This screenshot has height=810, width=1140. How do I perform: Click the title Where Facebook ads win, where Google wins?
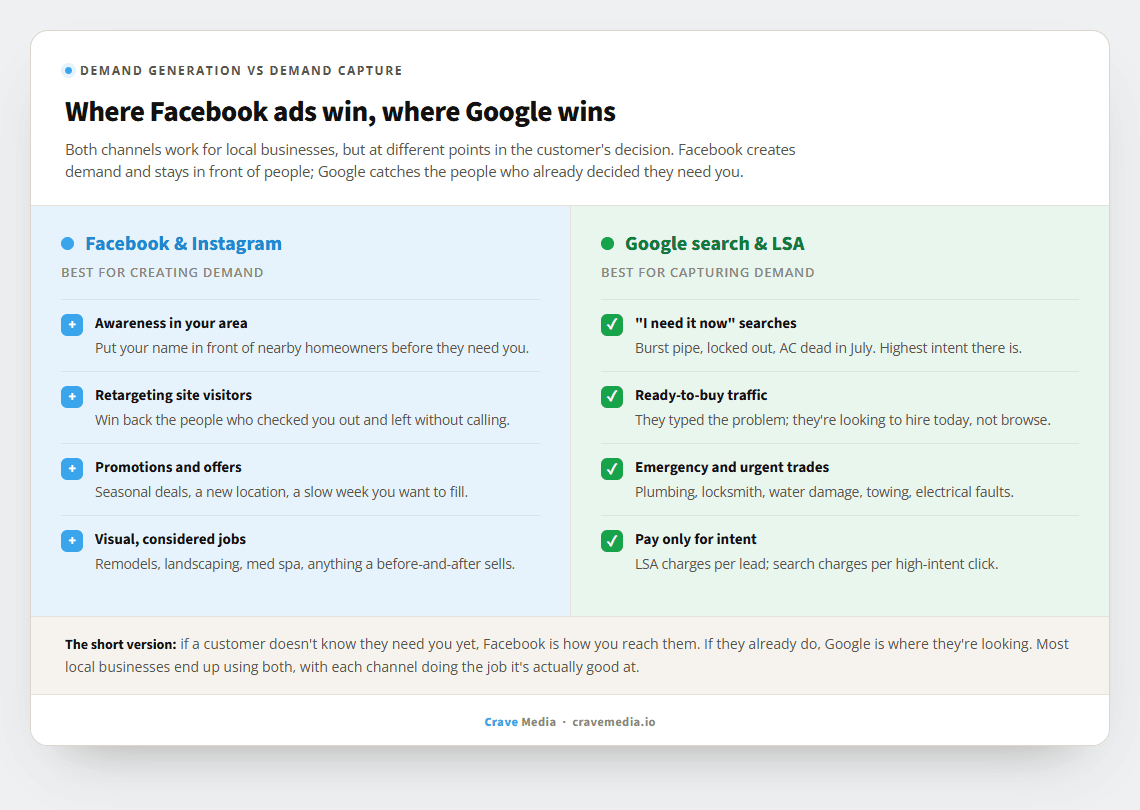340,112
